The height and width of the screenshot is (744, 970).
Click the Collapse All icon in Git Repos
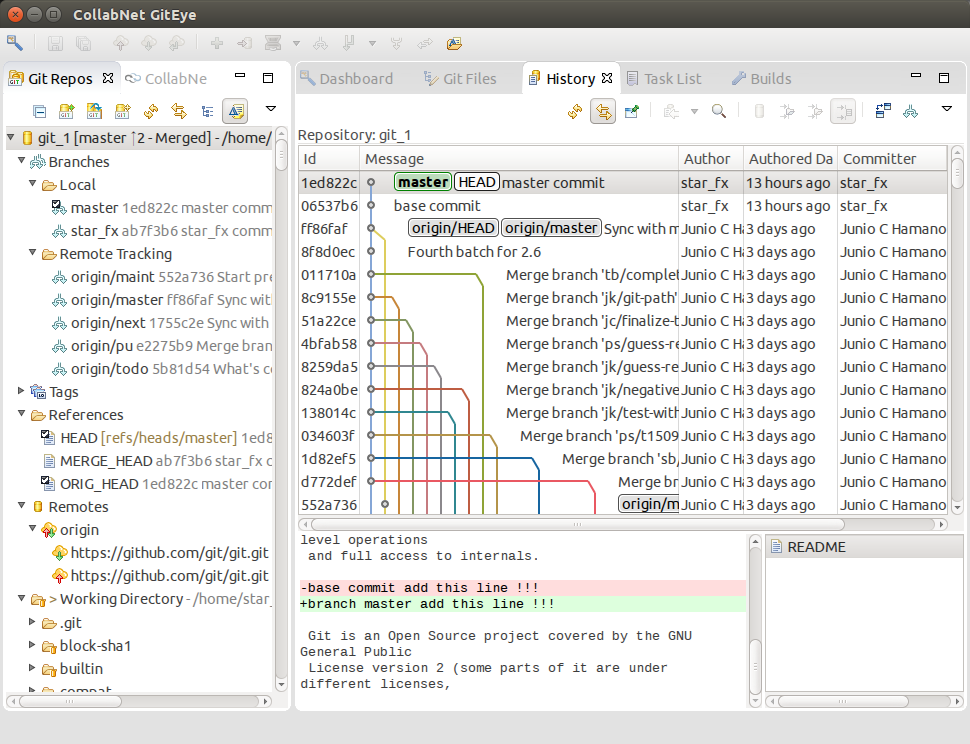[x=40, y=111]
